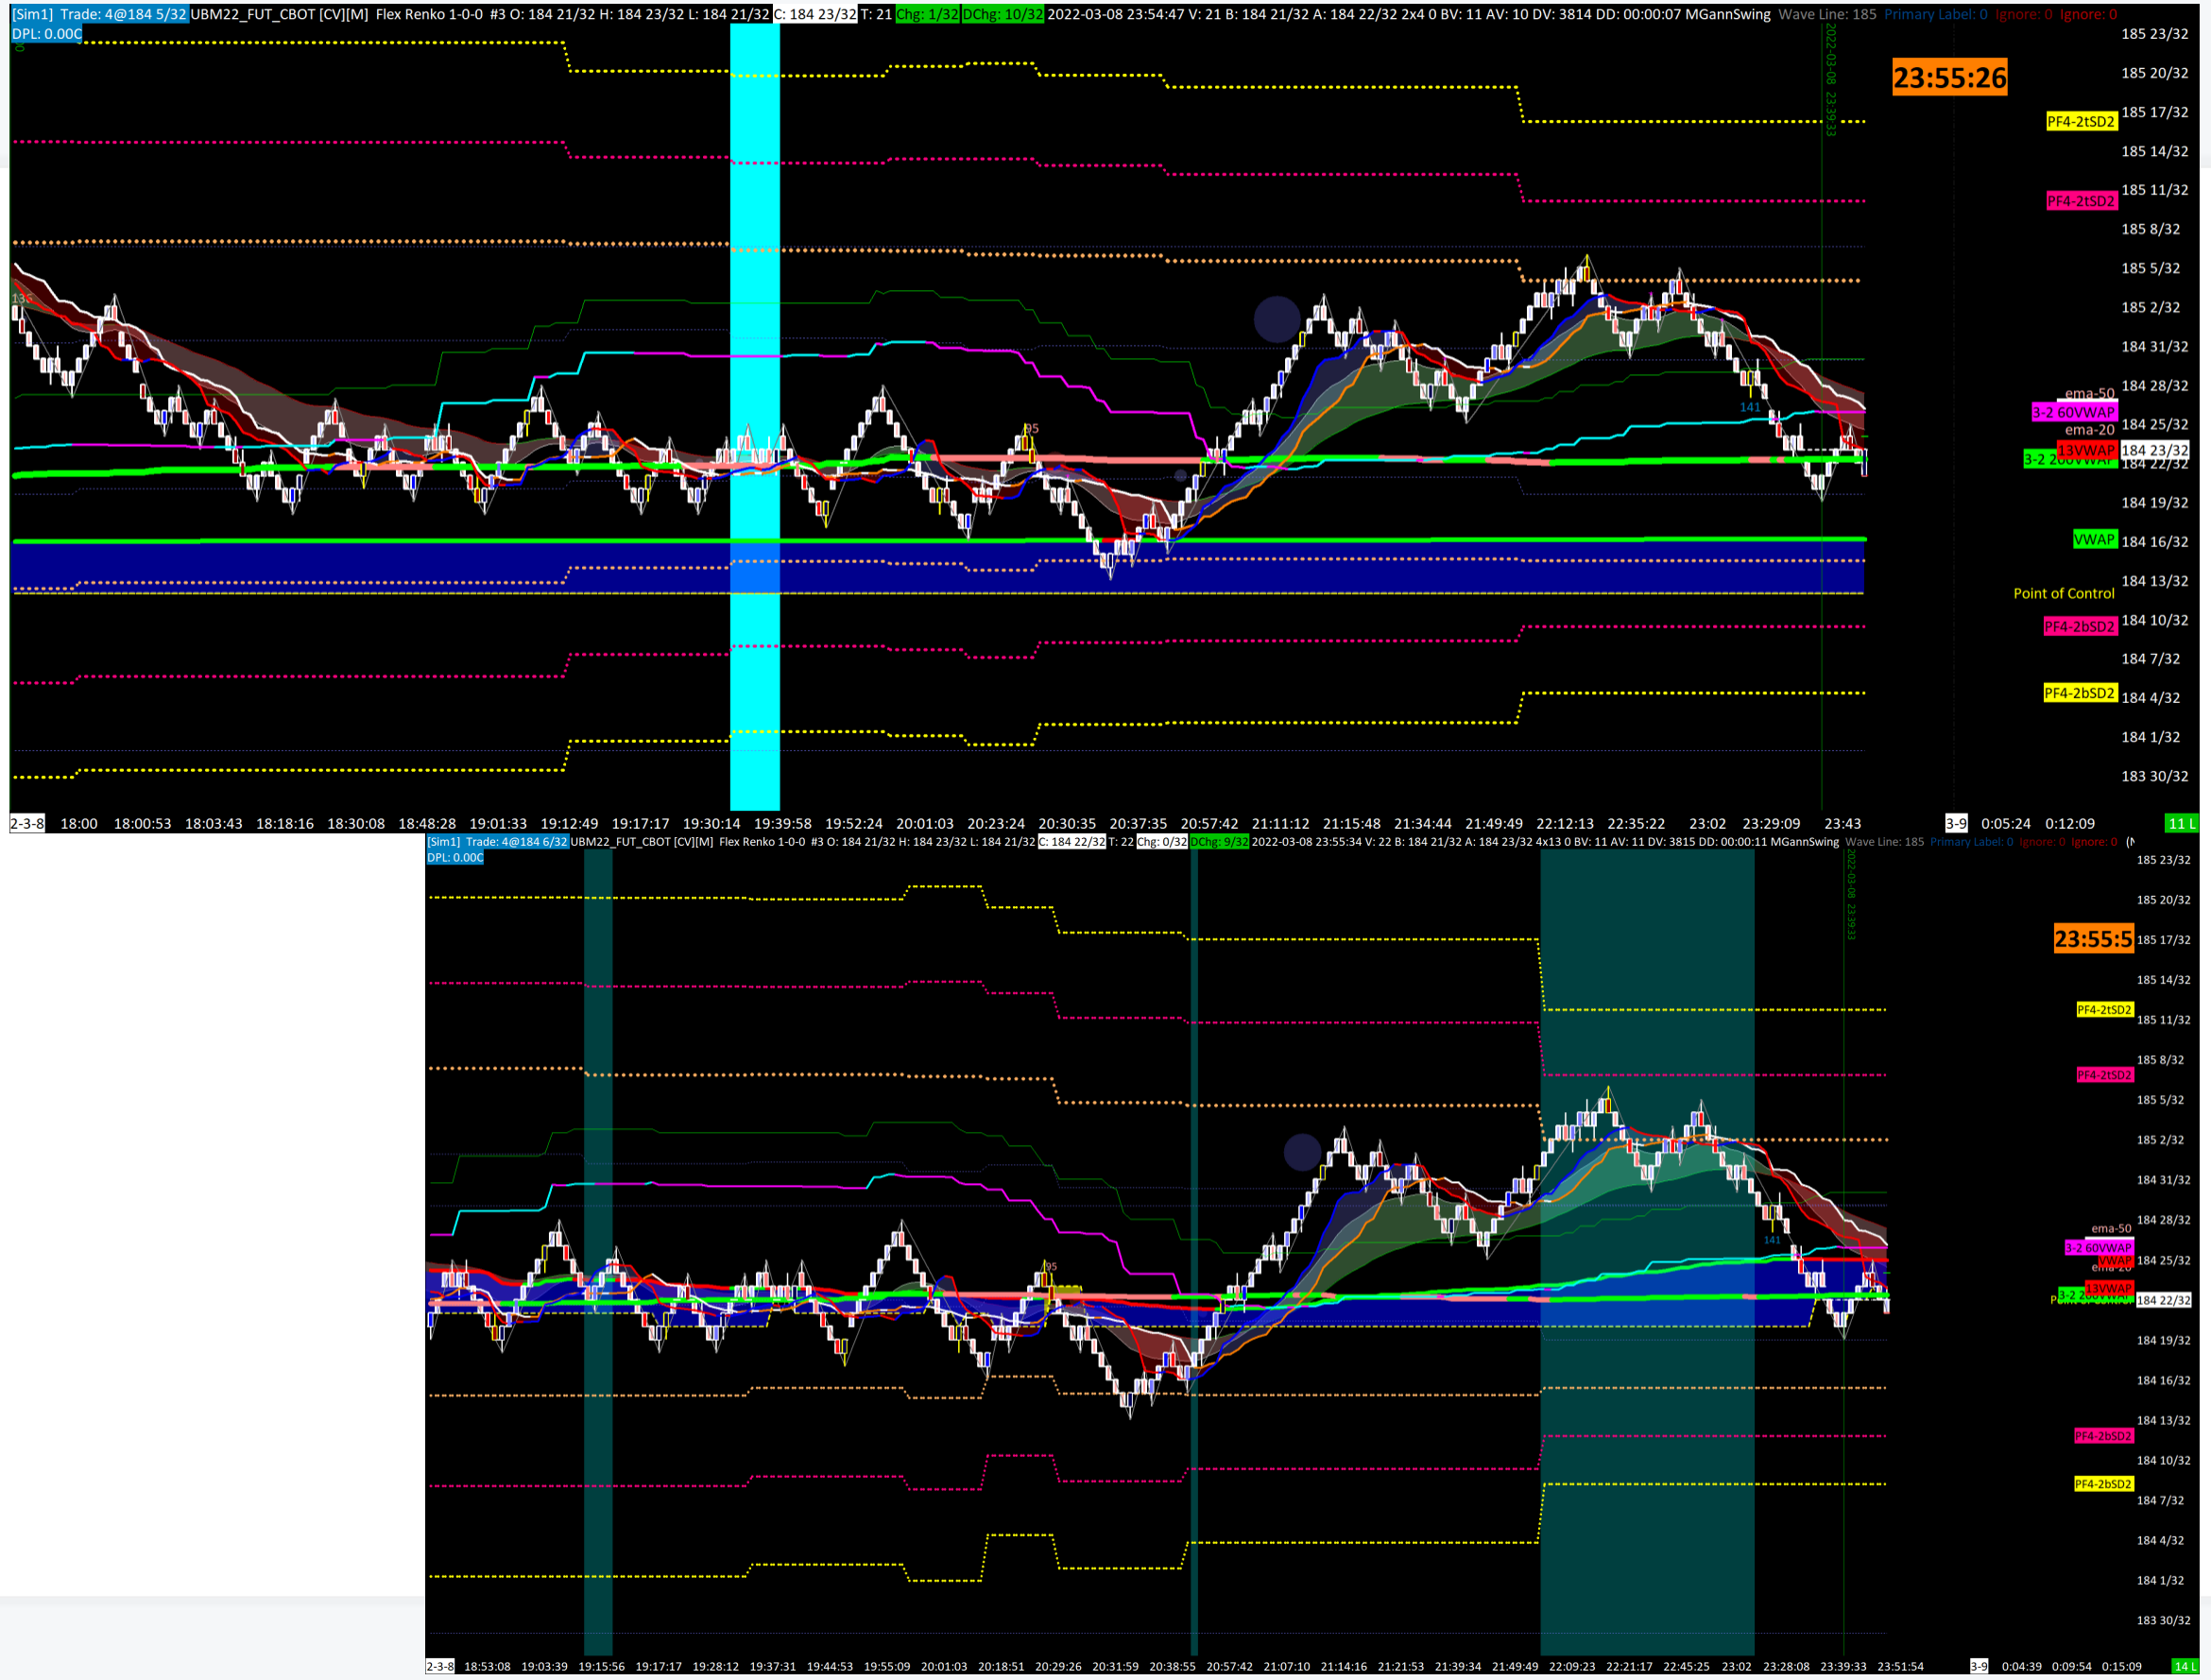Click the 3-9 date label on upper time axis

click(x=1955, y=823)
